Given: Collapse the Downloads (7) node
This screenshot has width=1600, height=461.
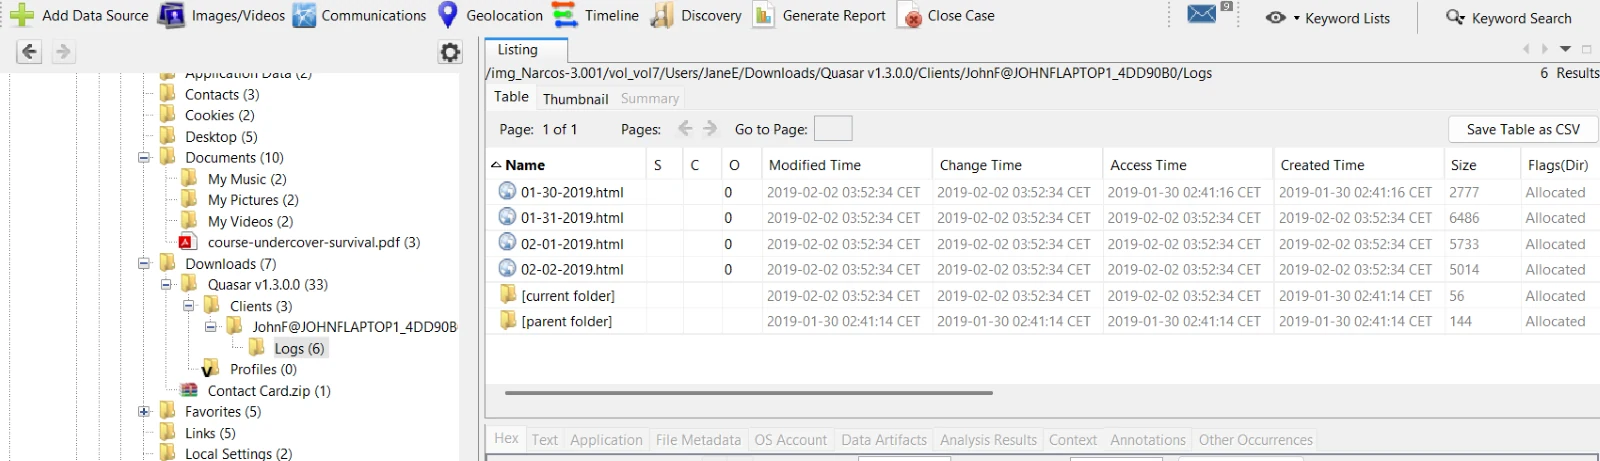Looking at the screenshot, I should tap(144, 263).
